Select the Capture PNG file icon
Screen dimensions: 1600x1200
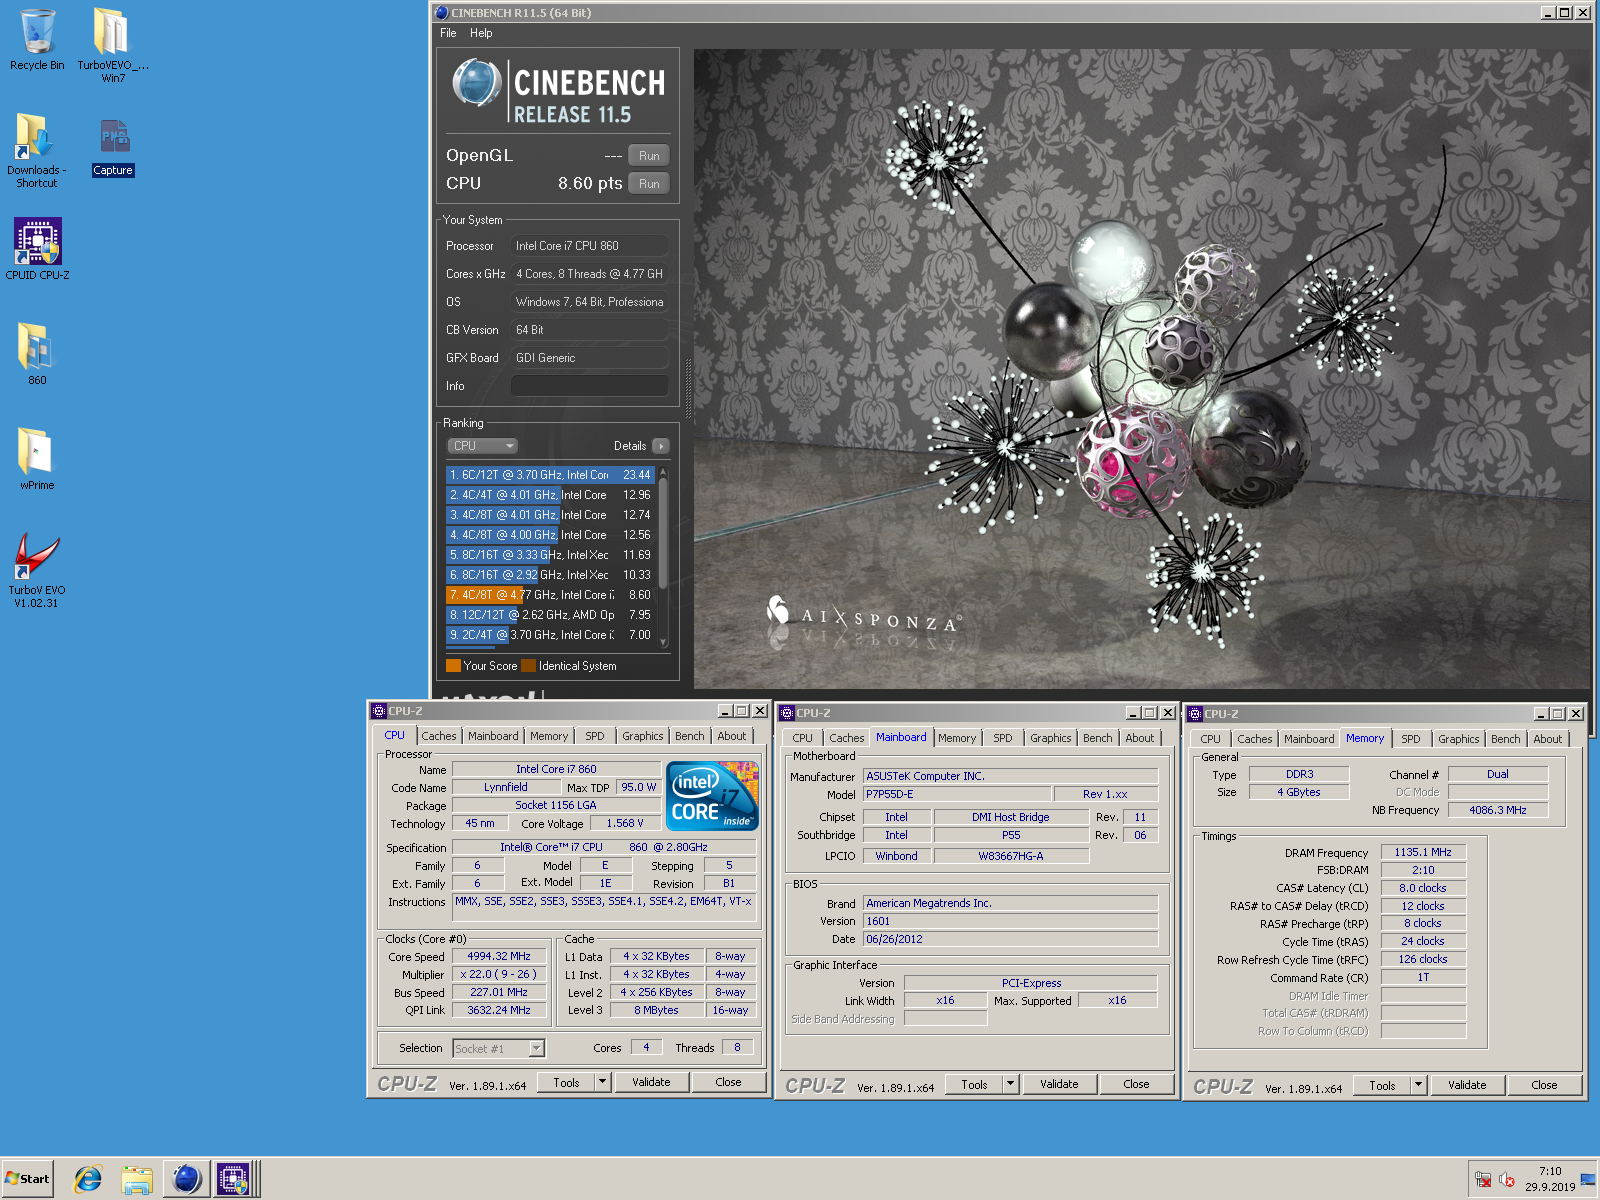113,147
